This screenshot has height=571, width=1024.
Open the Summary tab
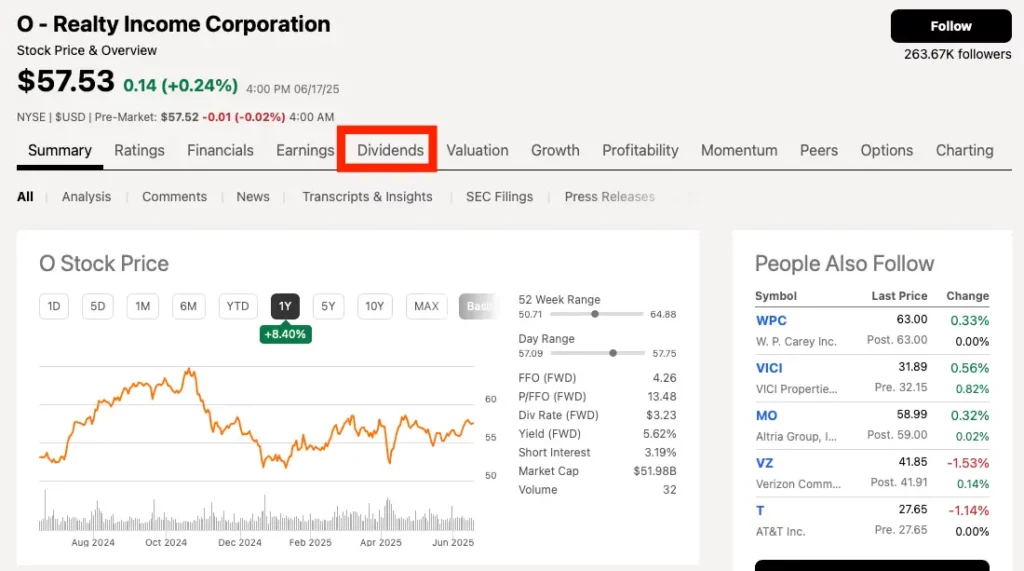click(x=59, y=150)
